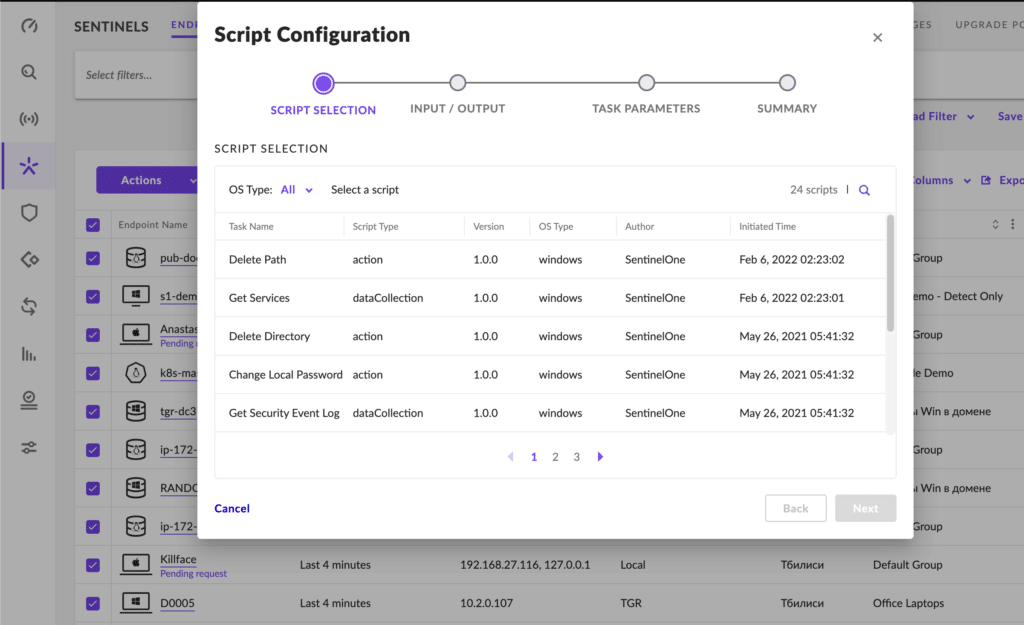Screen dimensions: 1024x625
Task: Click the script list vertical scrollbar
Action: tap(890, 272)
